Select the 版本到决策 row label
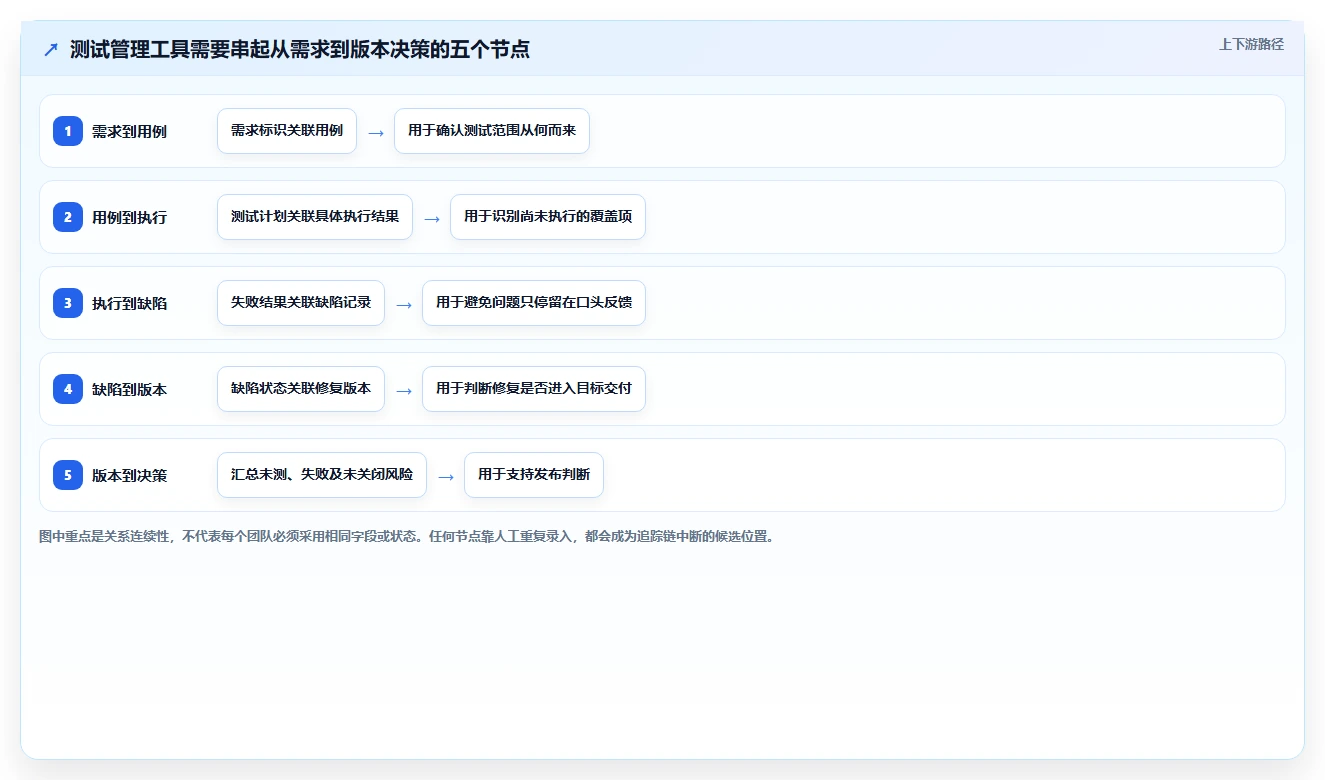Image resolution: width=1325 pixels, height=780 pixels. coord(129,475)
